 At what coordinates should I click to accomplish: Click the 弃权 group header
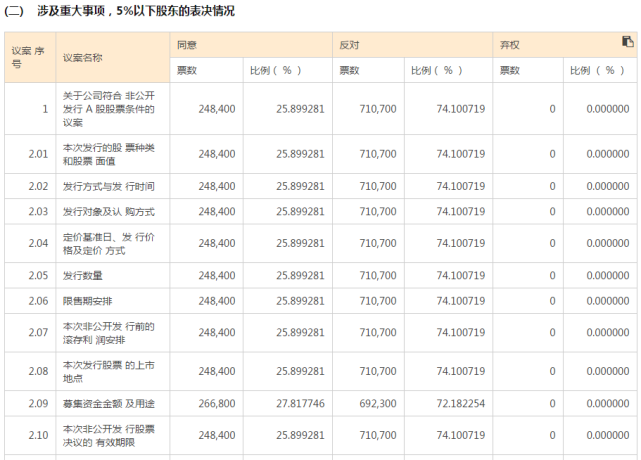[x=565, y=45]
